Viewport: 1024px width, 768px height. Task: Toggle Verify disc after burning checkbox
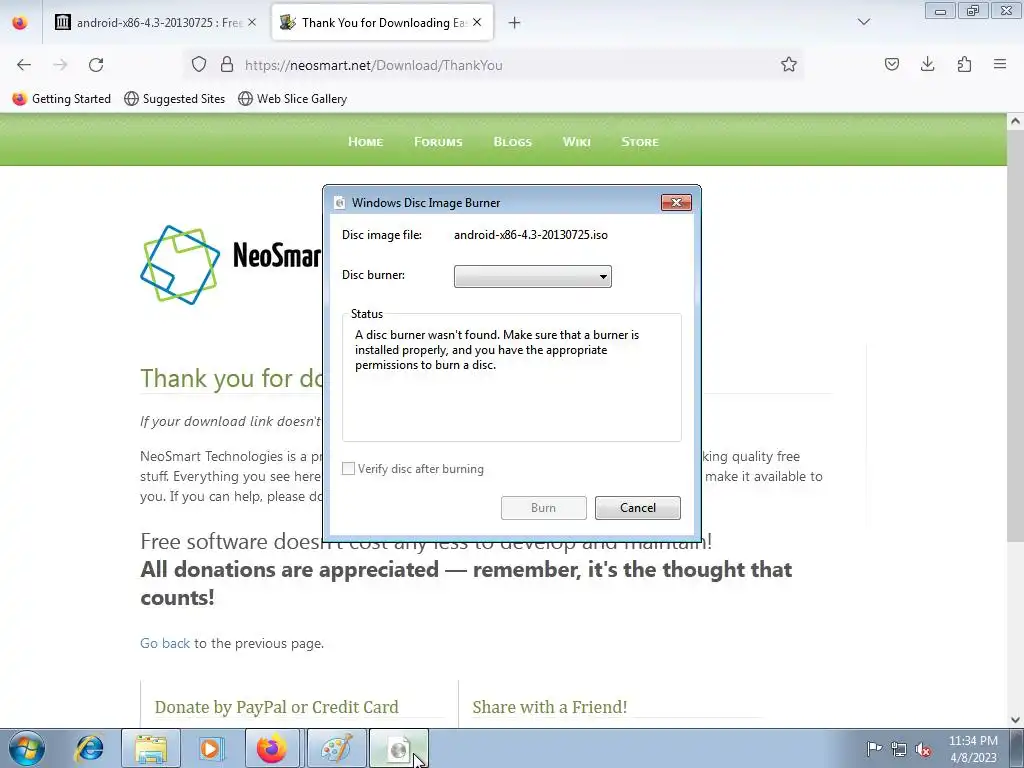coord(348,469)
